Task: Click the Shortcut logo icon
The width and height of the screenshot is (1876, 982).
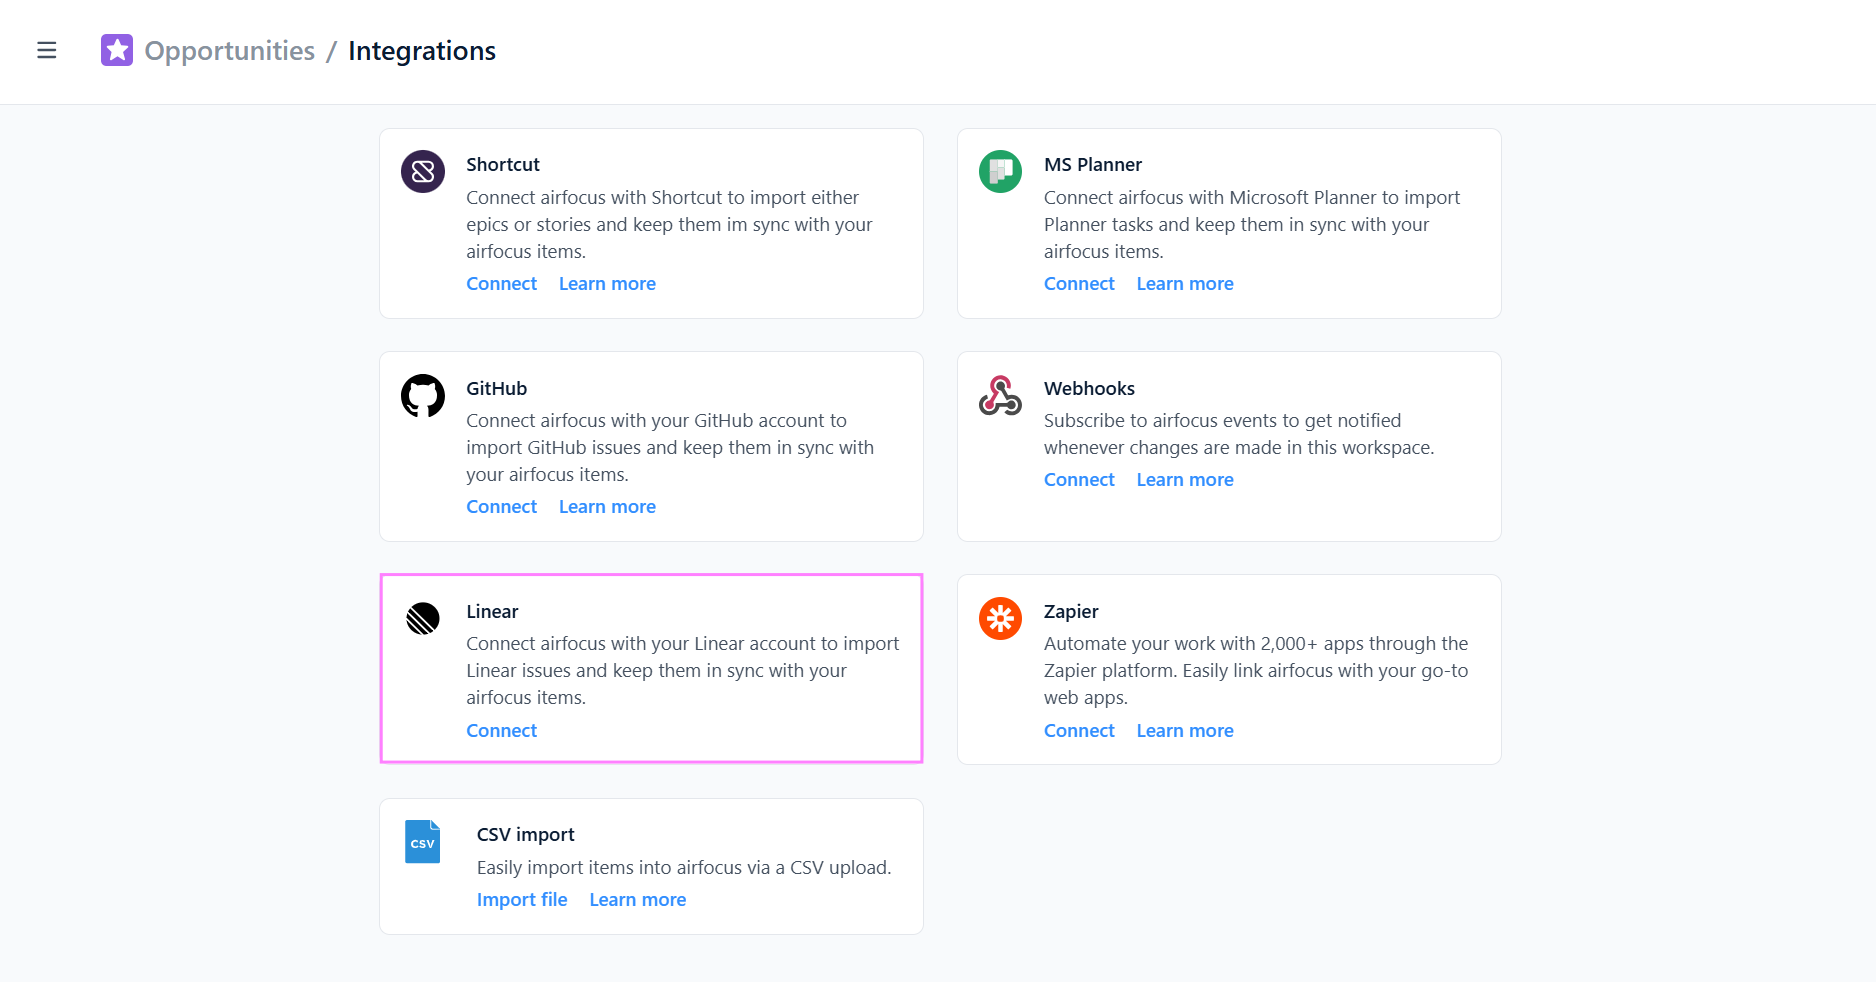Action: 423,172
